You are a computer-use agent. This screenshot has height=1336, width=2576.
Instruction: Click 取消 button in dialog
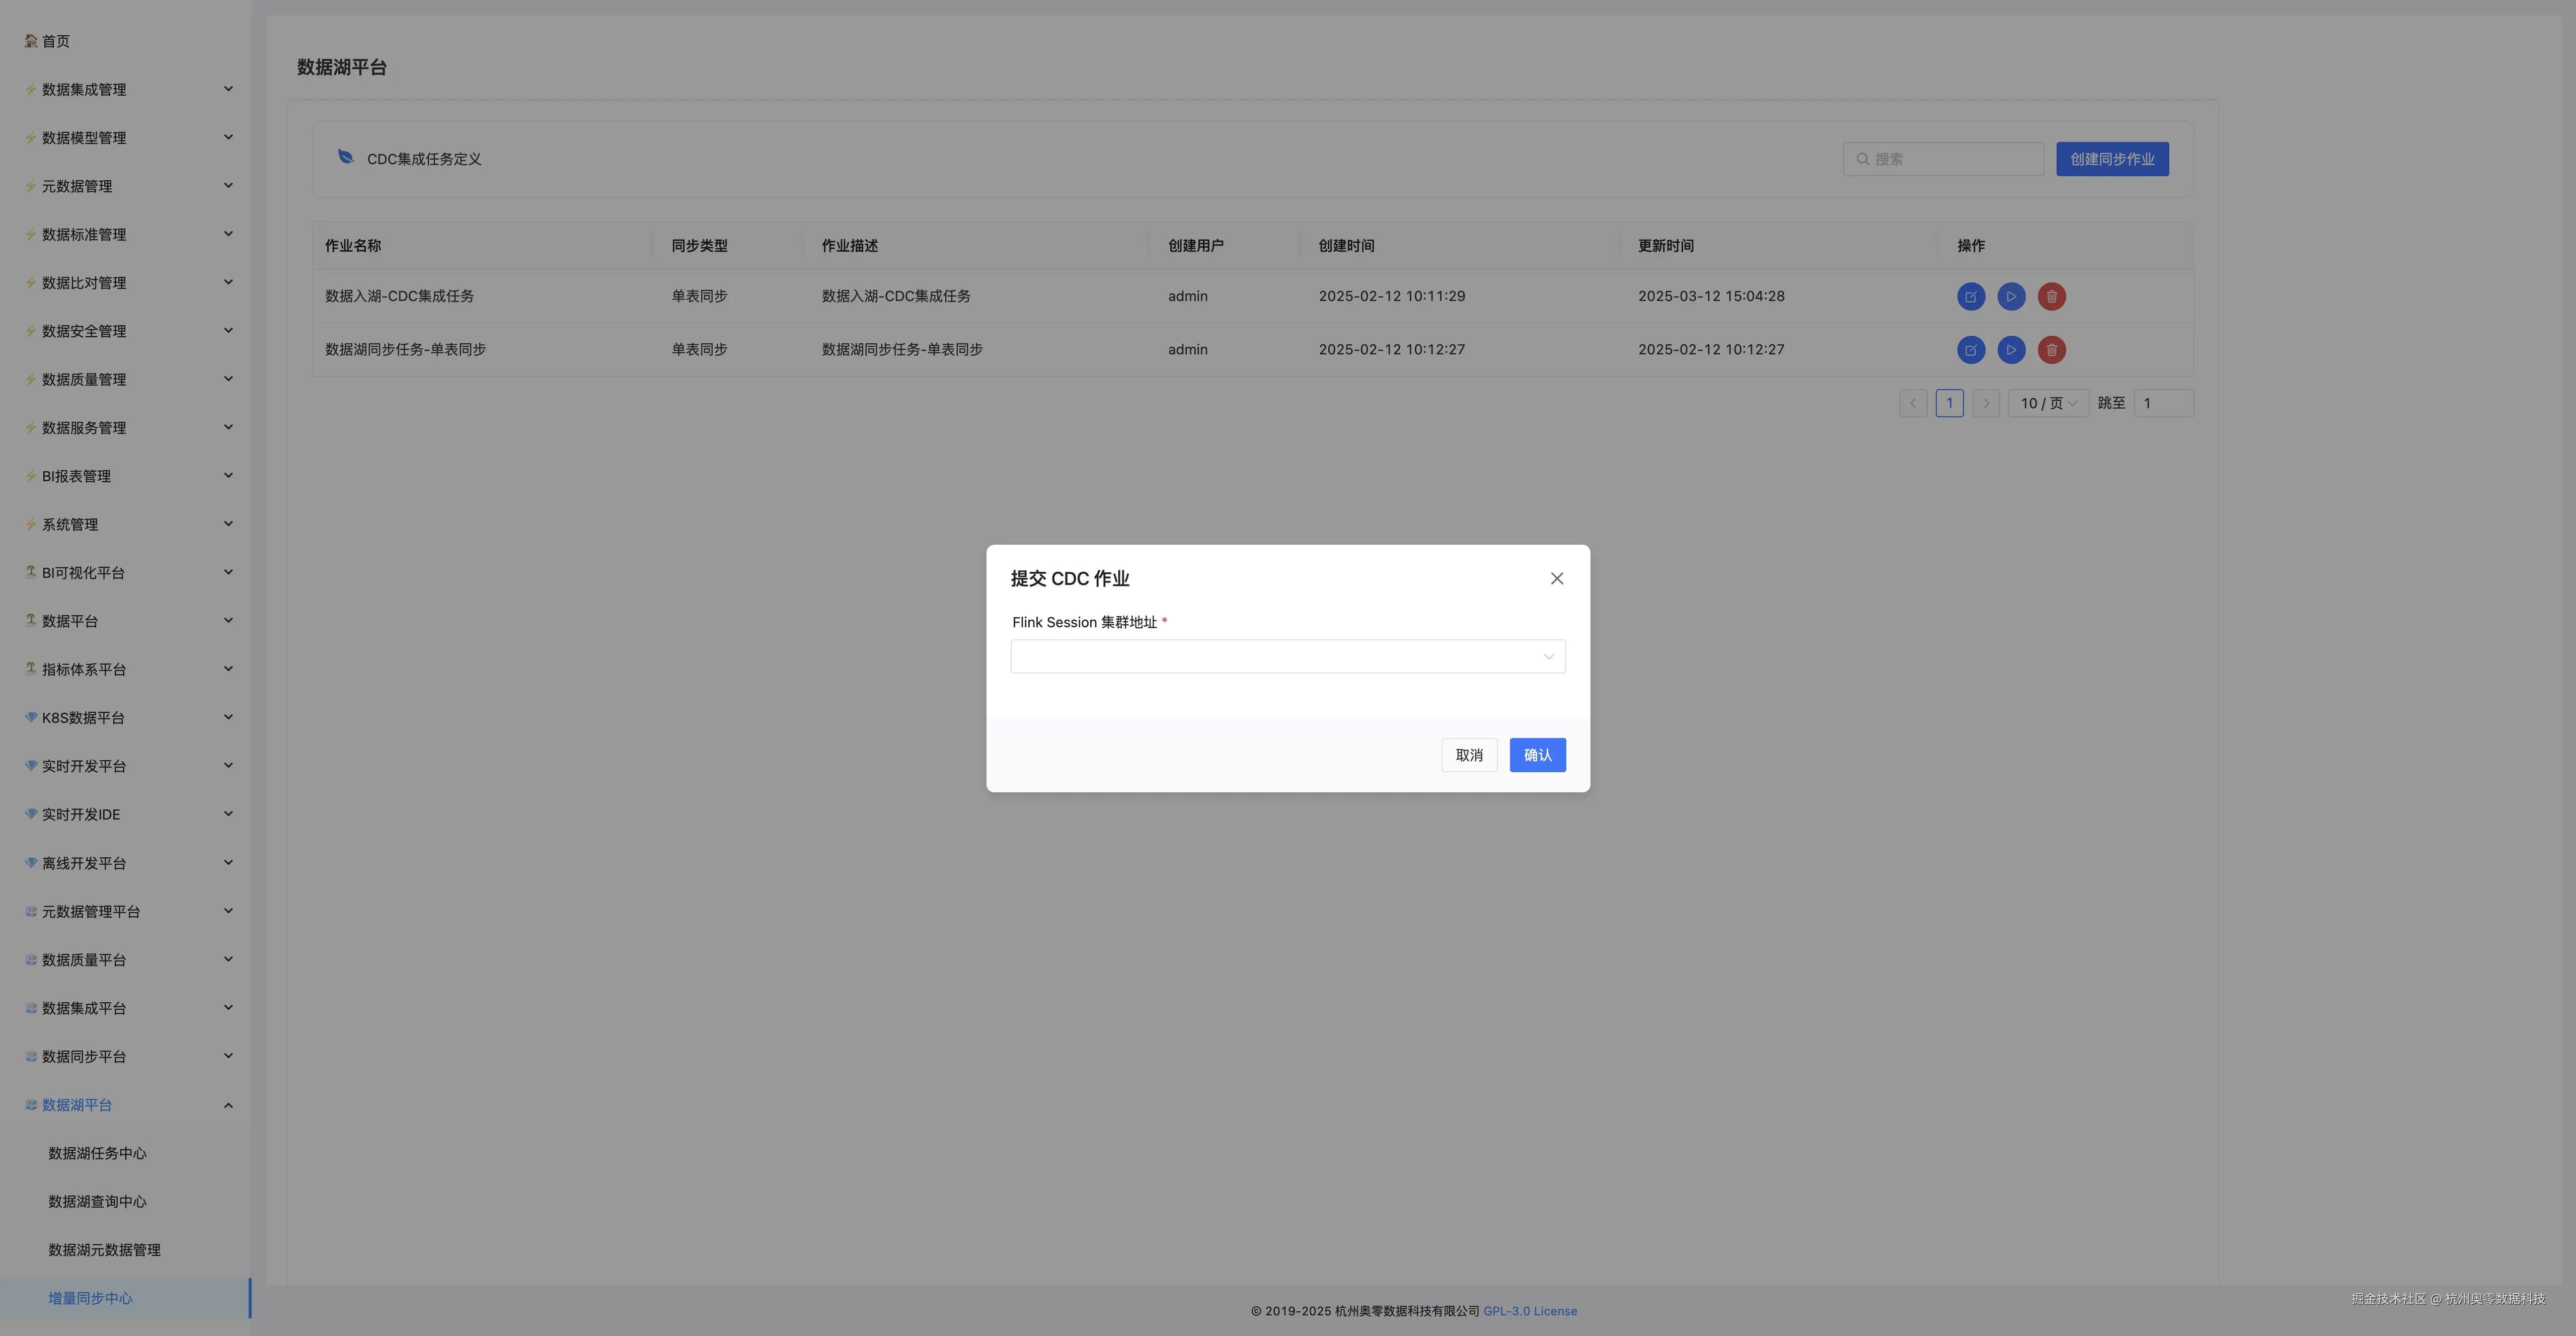[1468, 755]
